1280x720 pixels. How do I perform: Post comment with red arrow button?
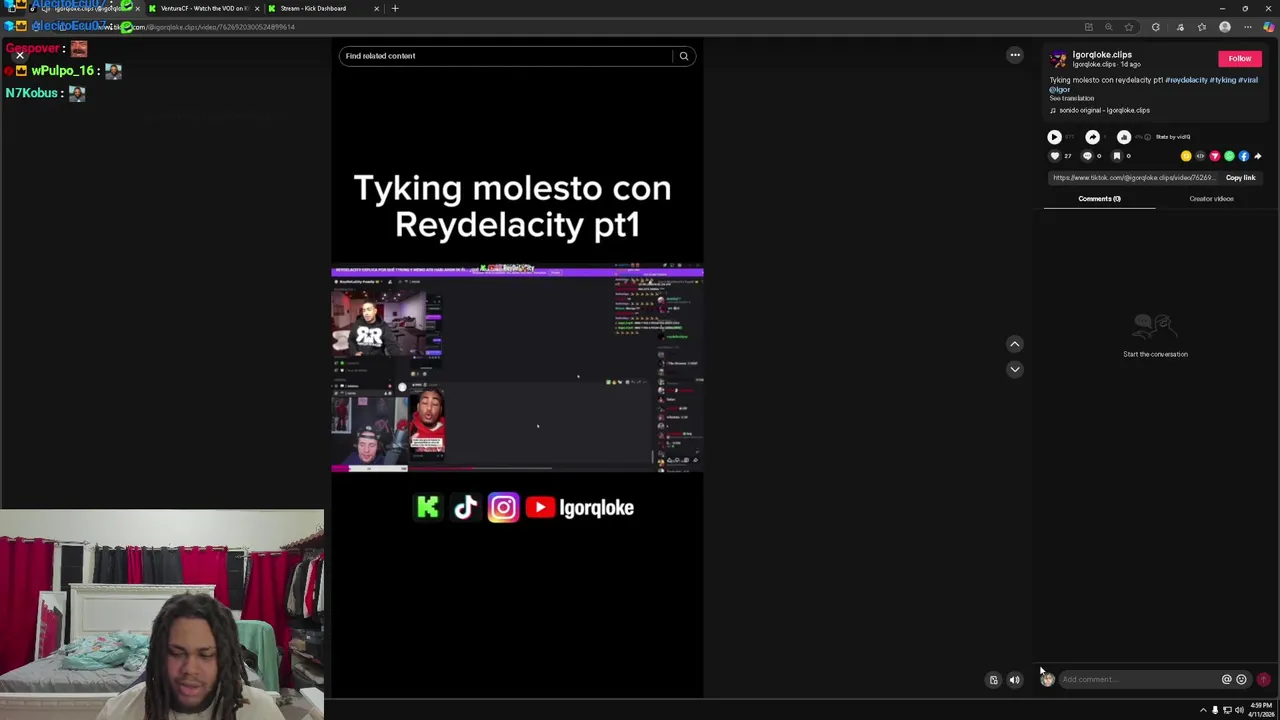1263,679
